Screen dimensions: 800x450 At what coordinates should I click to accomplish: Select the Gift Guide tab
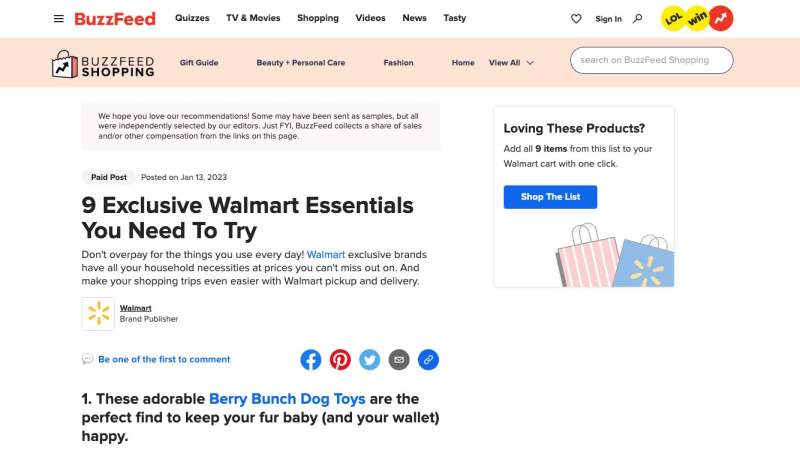click(199, 63)
